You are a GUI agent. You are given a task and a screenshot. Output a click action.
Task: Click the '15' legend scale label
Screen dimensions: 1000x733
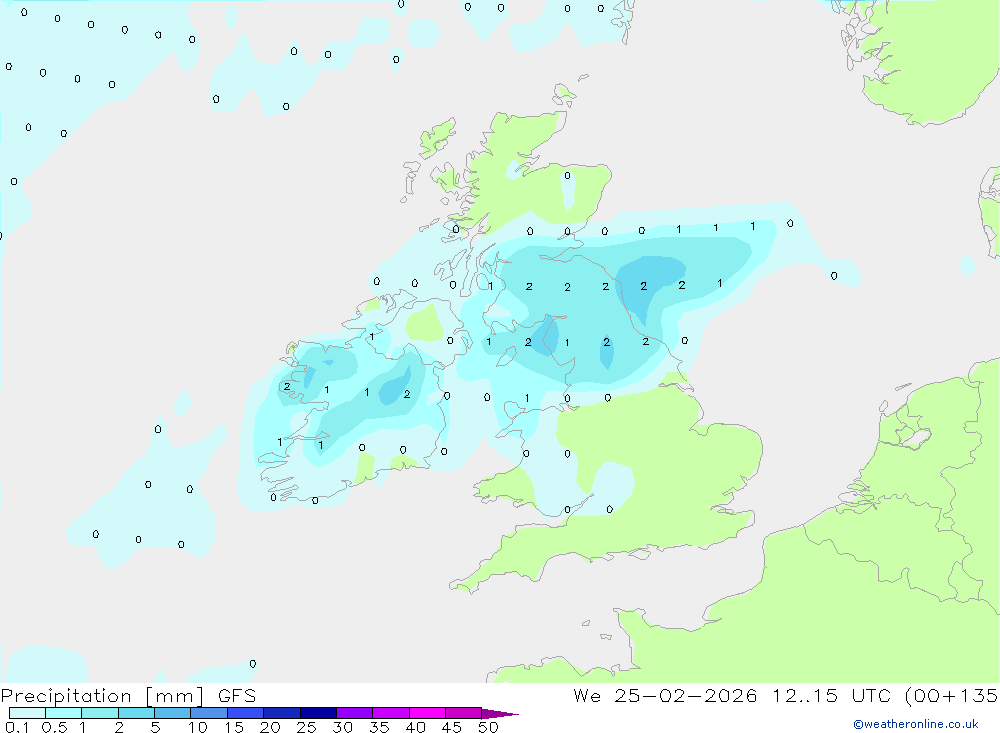click(x=234, y=727)
